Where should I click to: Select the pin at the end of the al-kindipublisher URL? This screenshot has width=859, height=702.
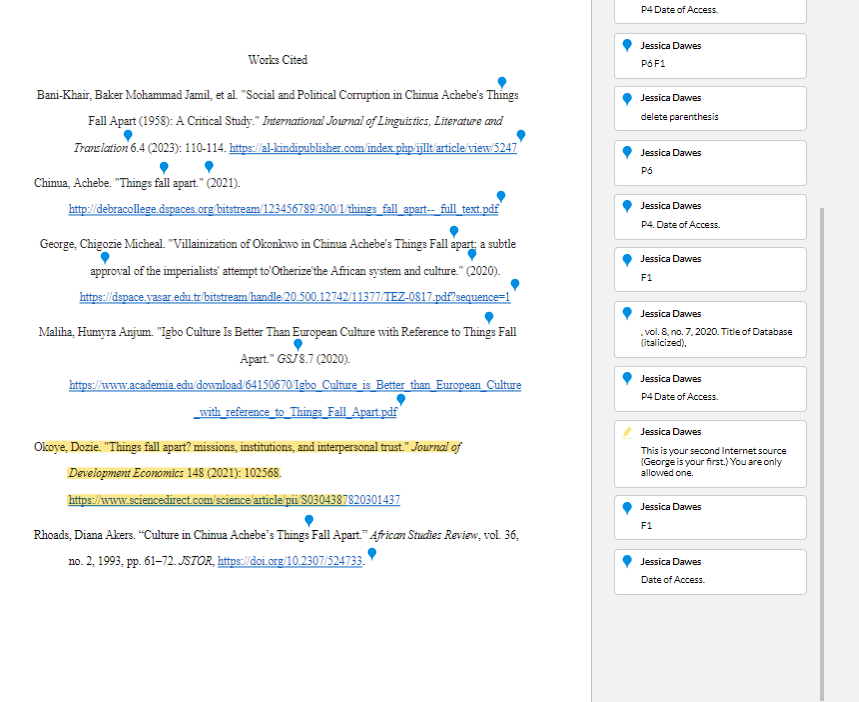tap(521, 135)
